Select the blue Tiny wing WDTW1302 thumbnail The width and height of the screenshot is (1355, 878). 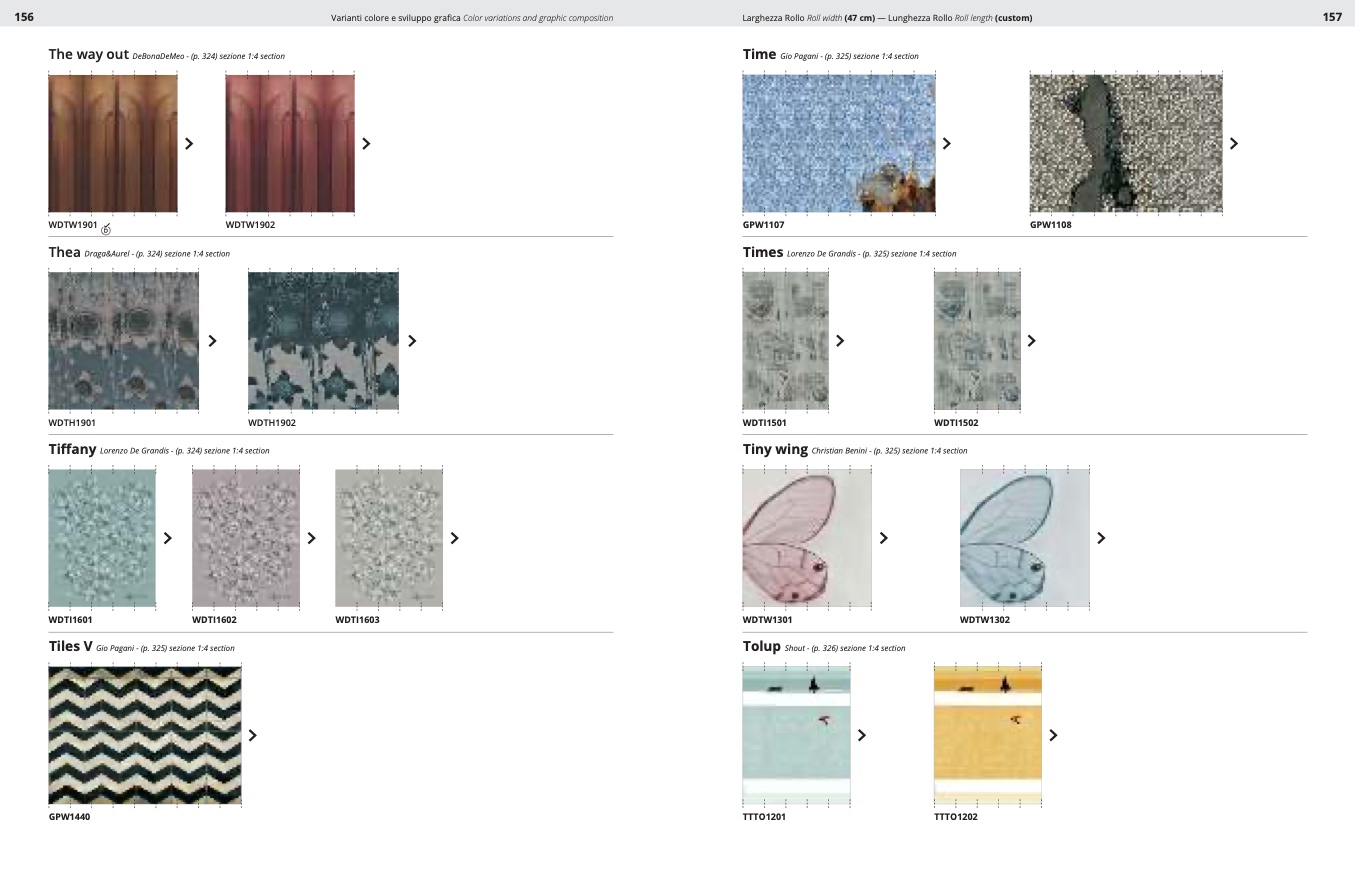pyautogui.click(x=1024, y=538)
